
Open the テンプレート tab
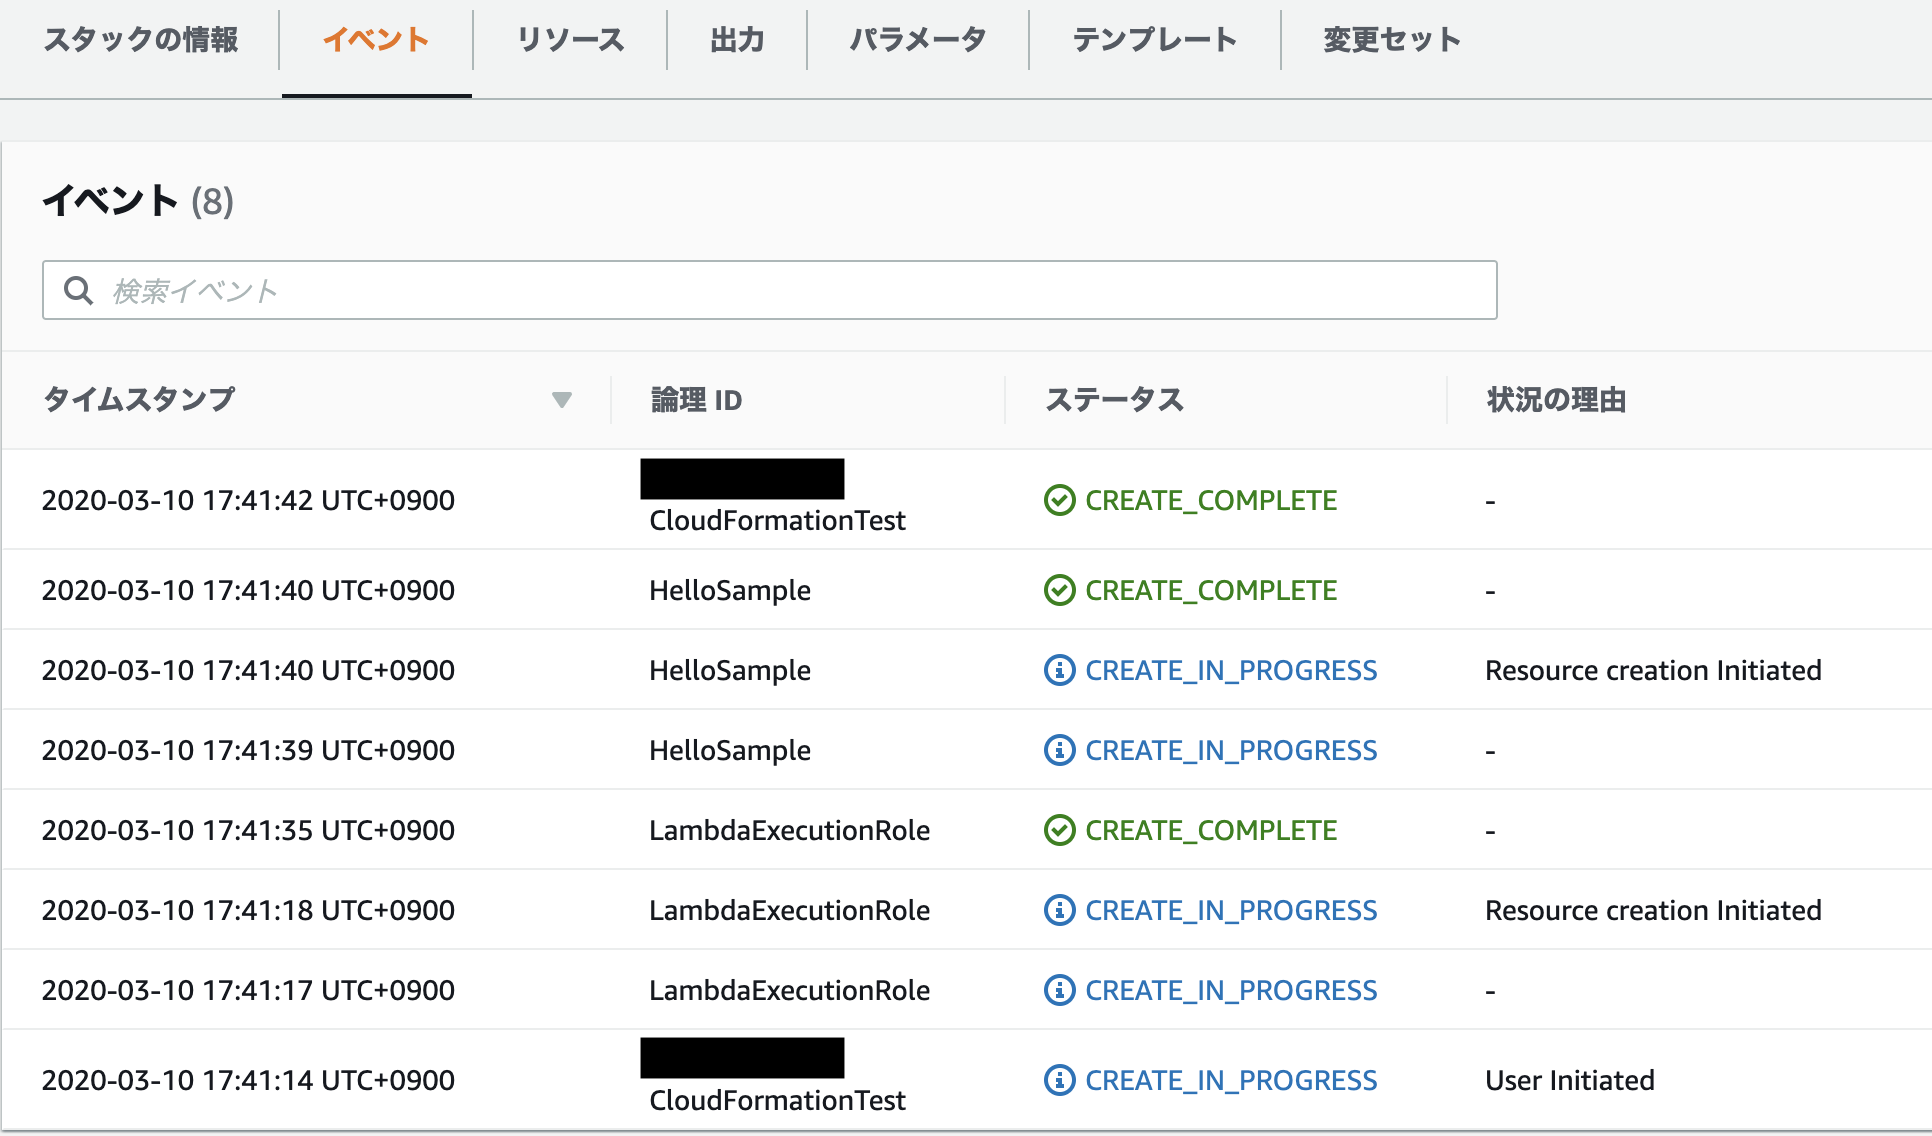pos(1155,40)
